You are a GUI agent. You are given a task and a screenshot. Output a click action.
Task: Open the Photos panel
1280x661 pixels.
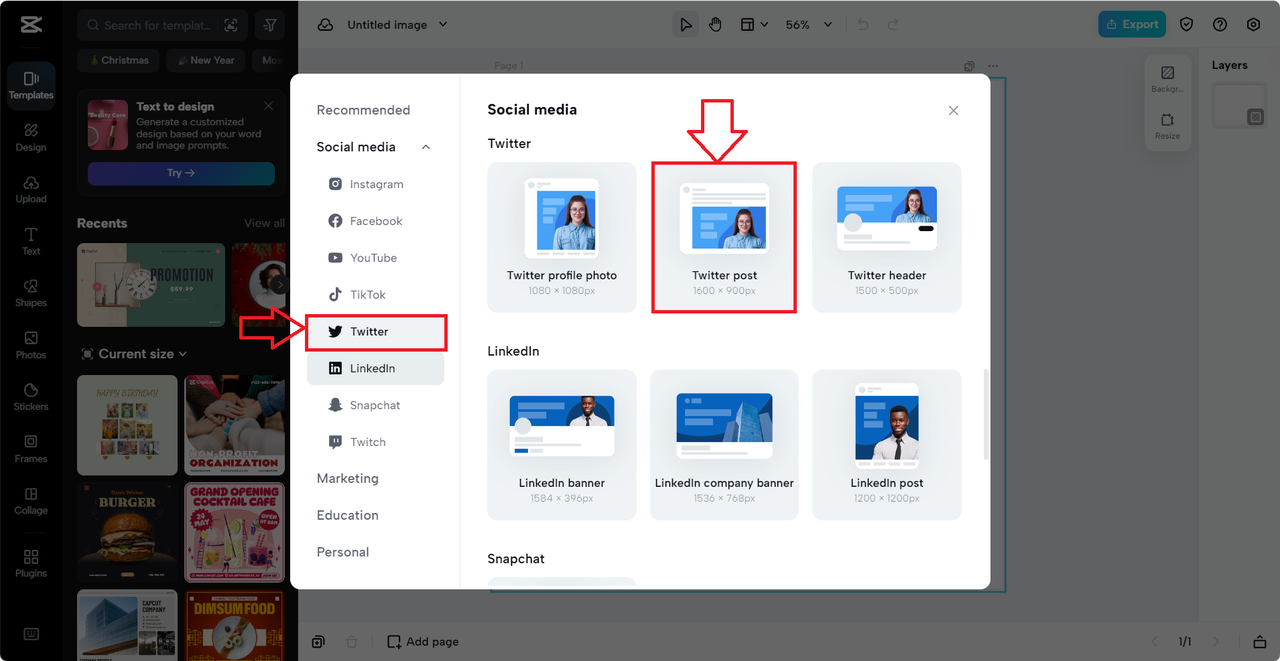coord(31,345)
